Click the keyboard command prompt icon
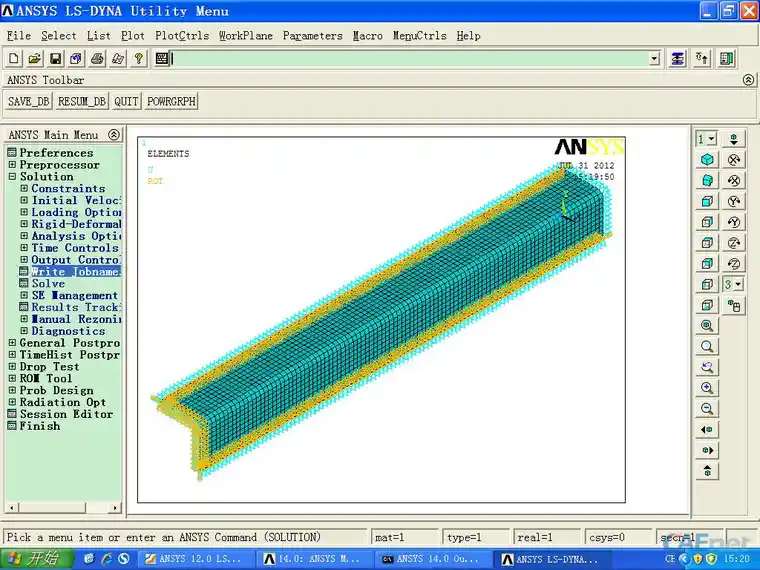Screen dimensions: 760x570 click(162, 59)
